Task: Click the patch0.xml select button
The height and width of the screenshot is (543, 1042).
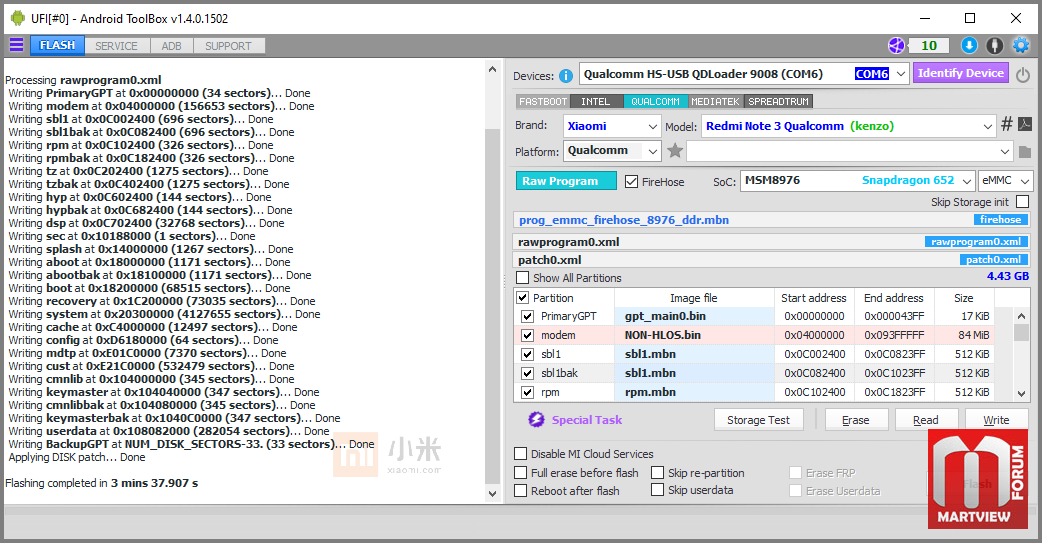Action: point(993,259)
